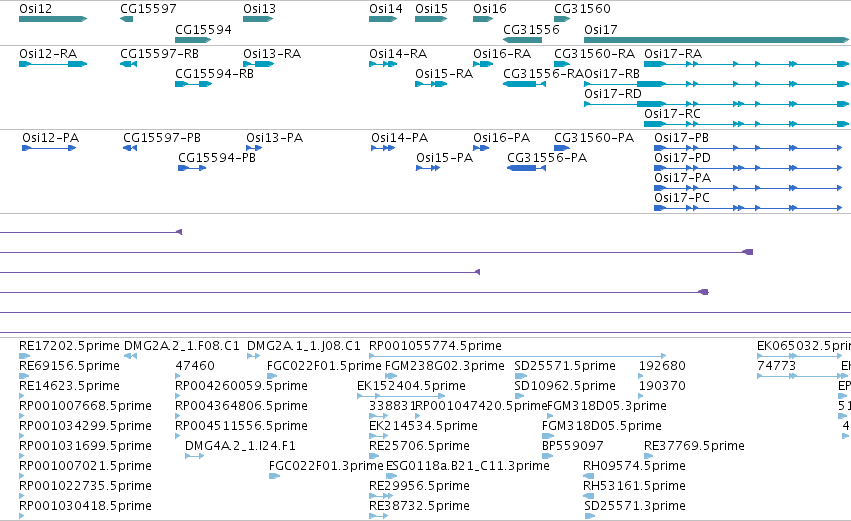The width and height of the screenshot is (851, 521).
Task: Select the RE17202.5prime EST
Action: point(24,356)
